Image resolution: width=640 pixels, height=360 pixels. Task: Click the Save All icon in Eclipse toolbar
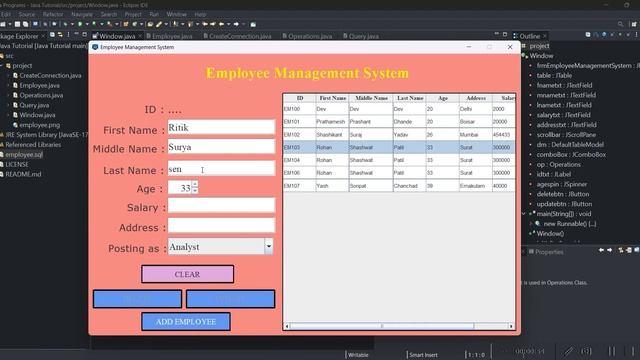coord(25,24)
